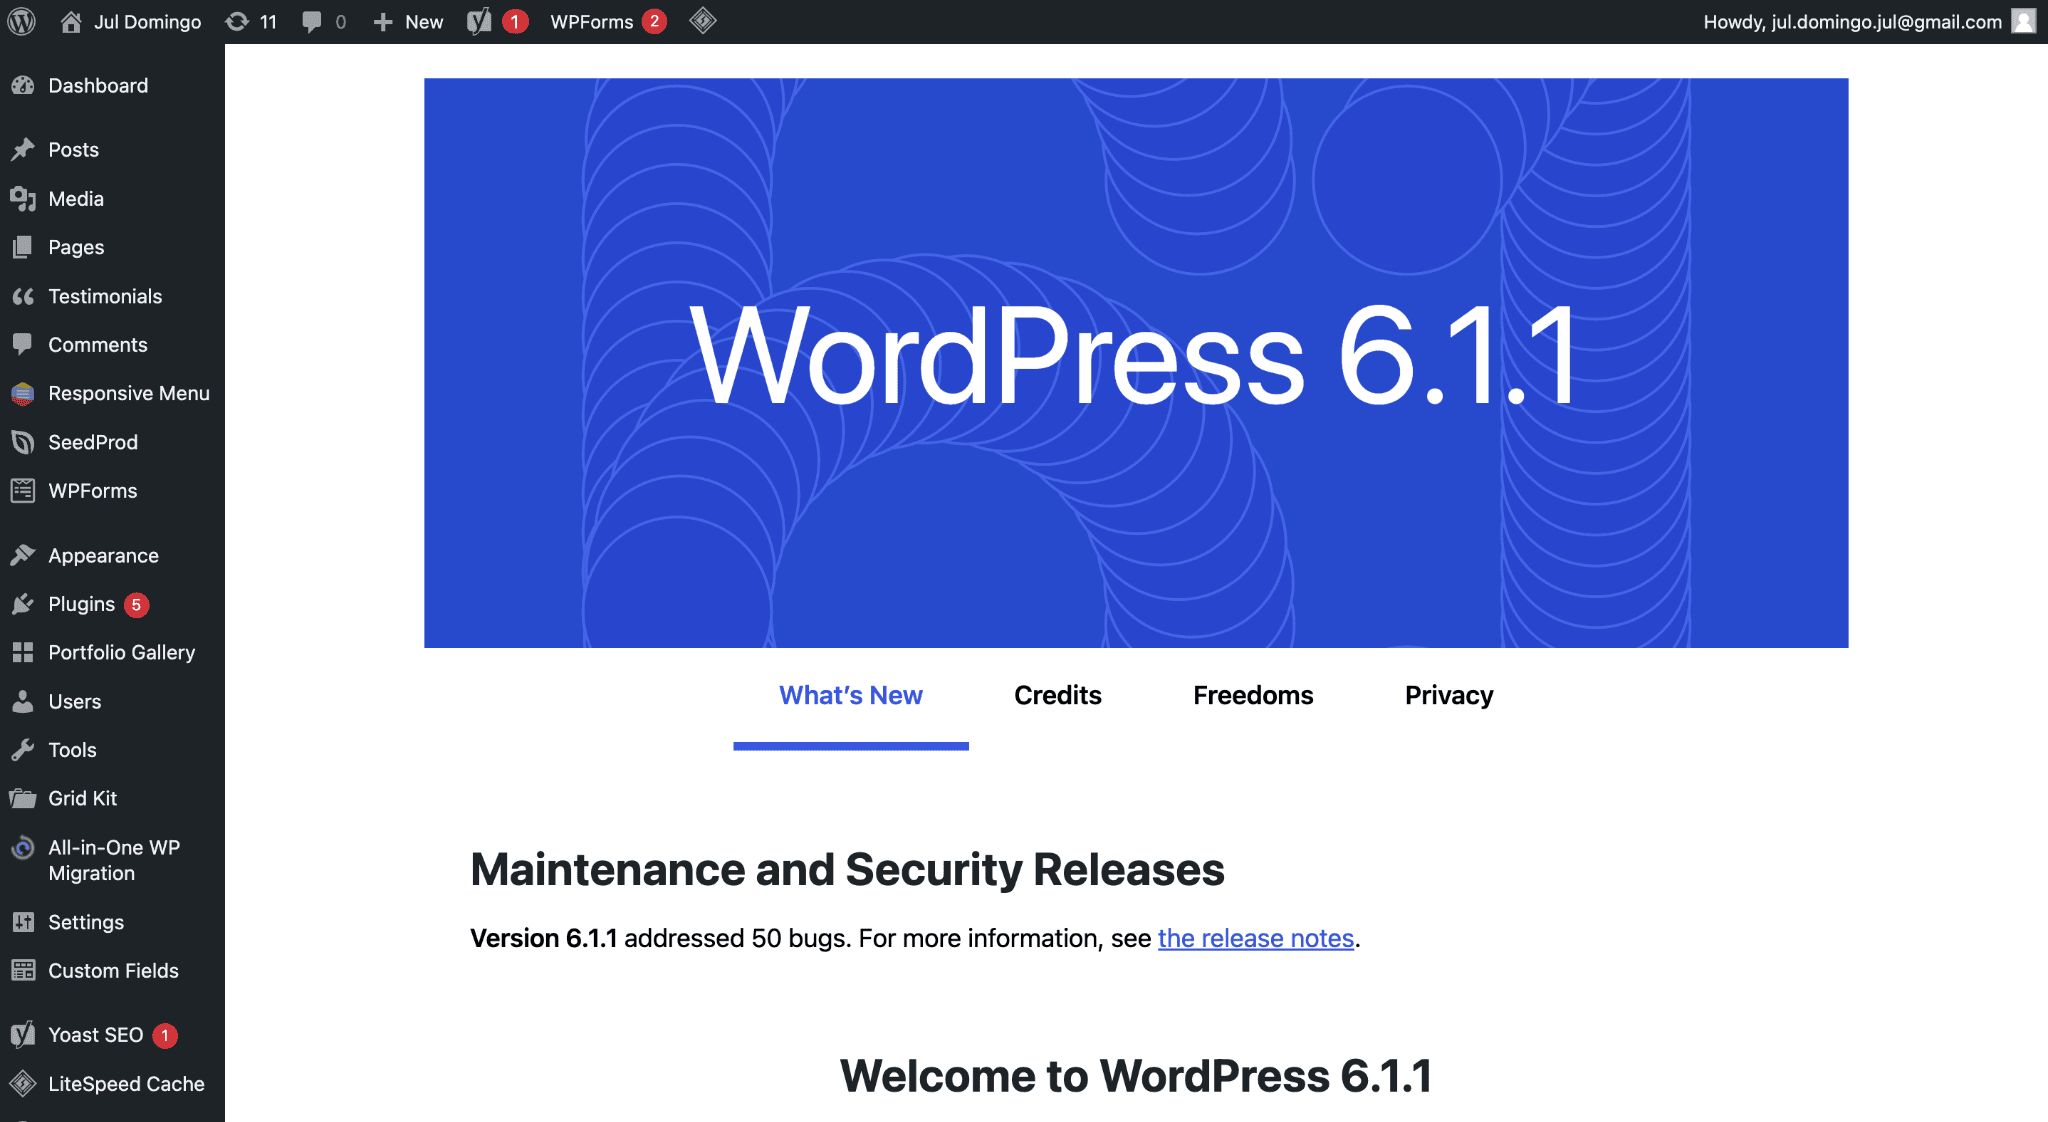The width and height of the screenshot is (2048, 1122).
Task: Switch to the Privacy tab
Action: (x=1449, y=696)
